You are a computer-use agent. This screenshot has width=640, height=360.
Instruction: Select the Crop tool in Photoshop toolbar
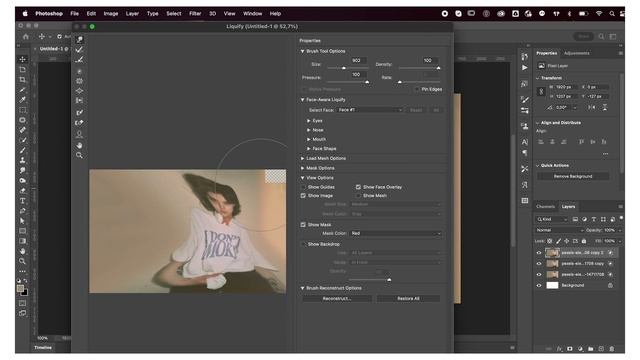pos(23,80)
